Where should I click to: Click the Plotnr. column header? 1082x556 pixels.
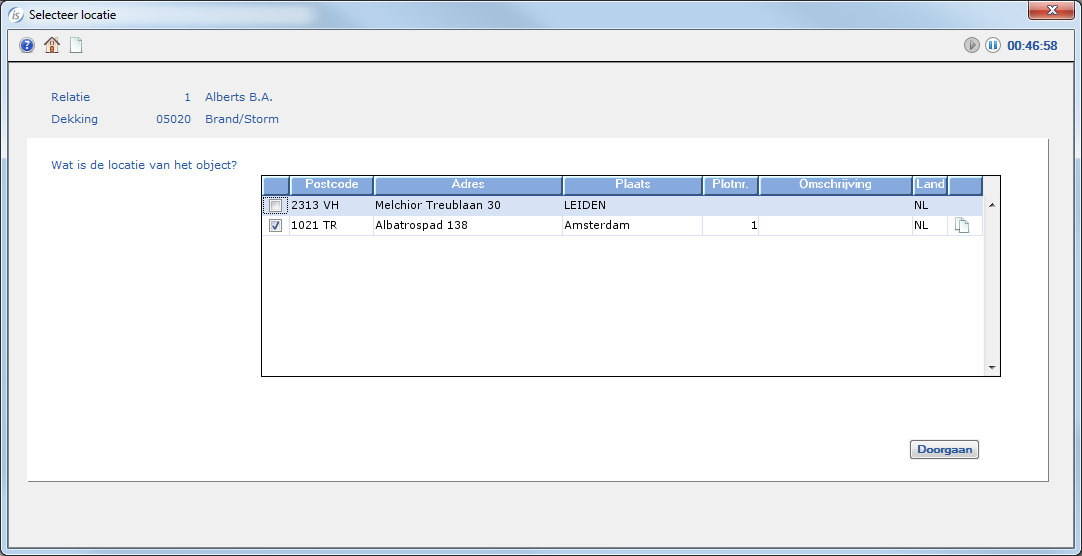pyautogui.click(x=730, y=185)
